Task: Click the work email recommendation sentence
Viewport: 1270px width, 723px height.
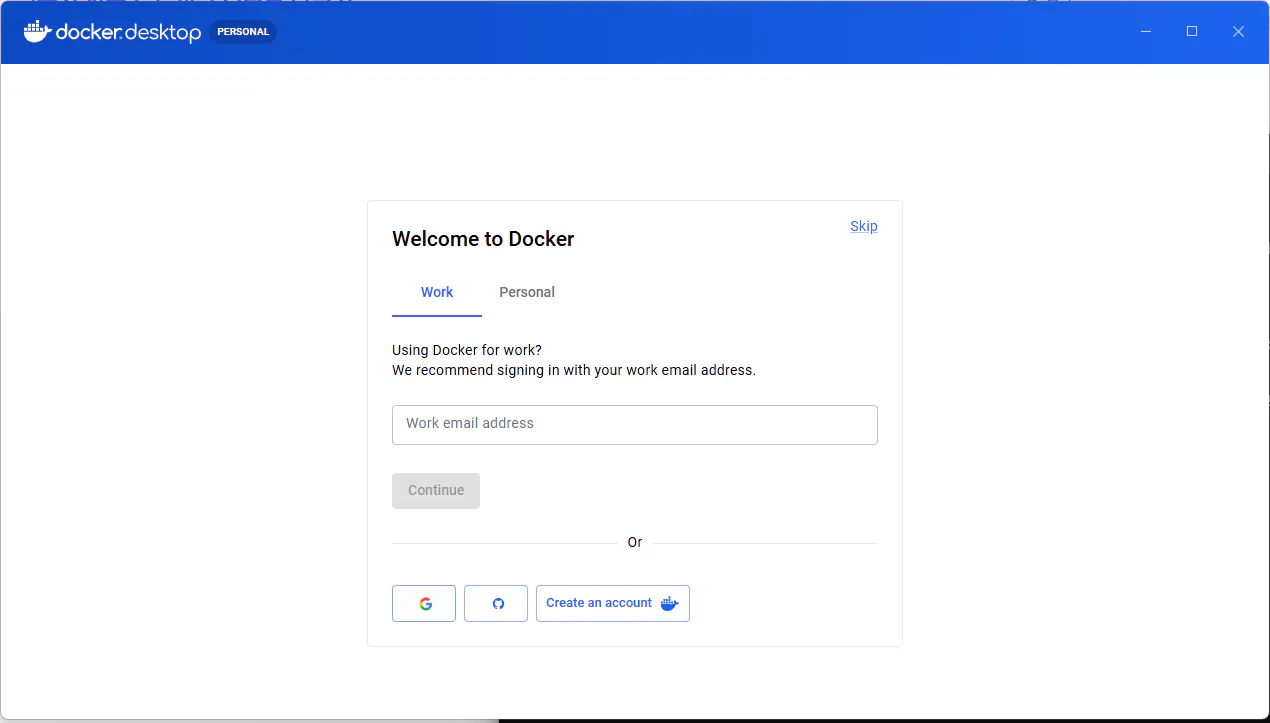Action: coord(574,370)
